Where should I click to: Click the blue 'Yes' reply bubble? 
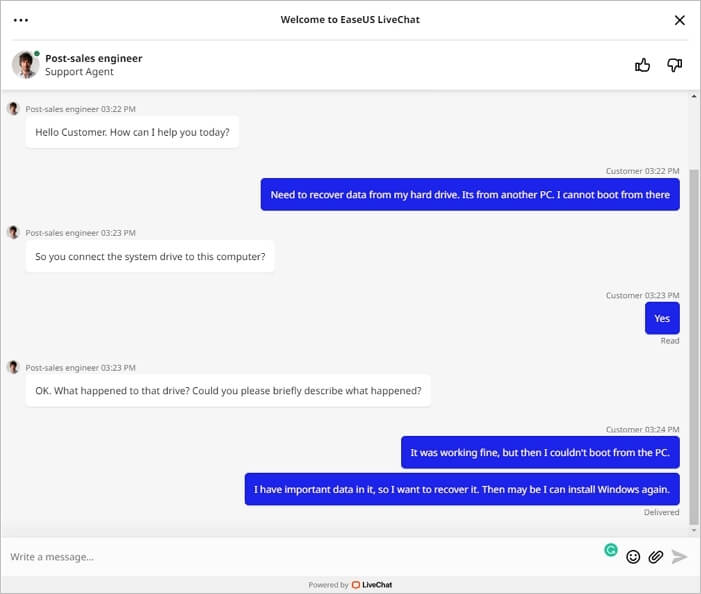point(662,318)
